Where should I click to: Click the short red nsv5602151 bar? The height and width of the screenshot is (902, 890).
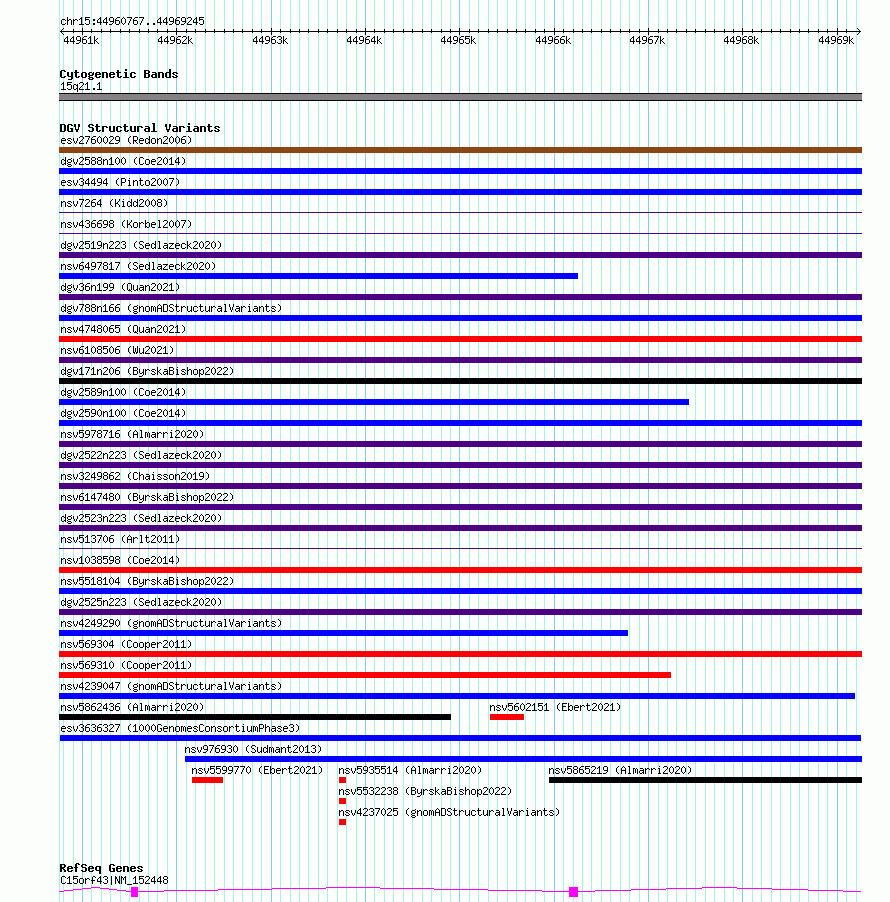[507, 717]
